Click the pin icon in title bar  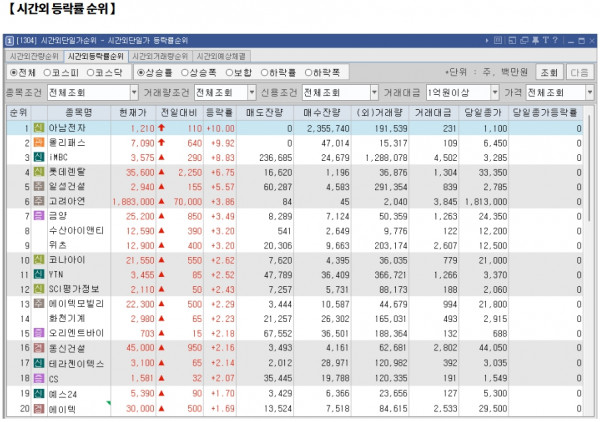pyautogui.click(x=535, y=40)
